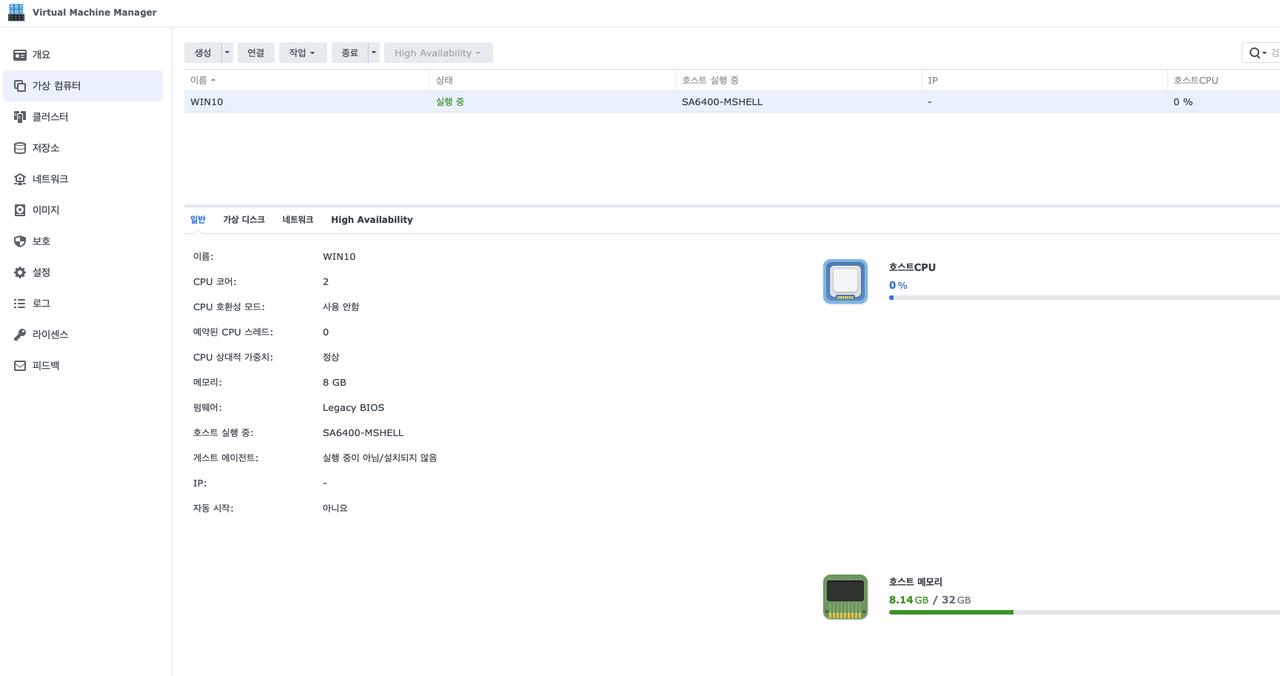This screenshot has height=676, width=1280.
Task: Open the 개요 overview icon in sidebar
Action: [20, 55]
